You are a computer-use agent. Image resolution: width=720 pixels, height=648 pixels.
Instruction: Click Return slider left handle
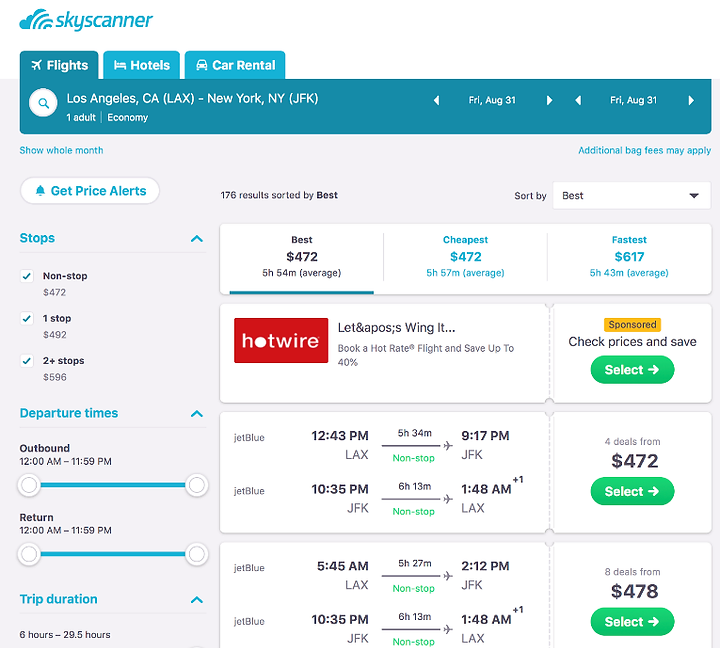(x=29, y=554)
